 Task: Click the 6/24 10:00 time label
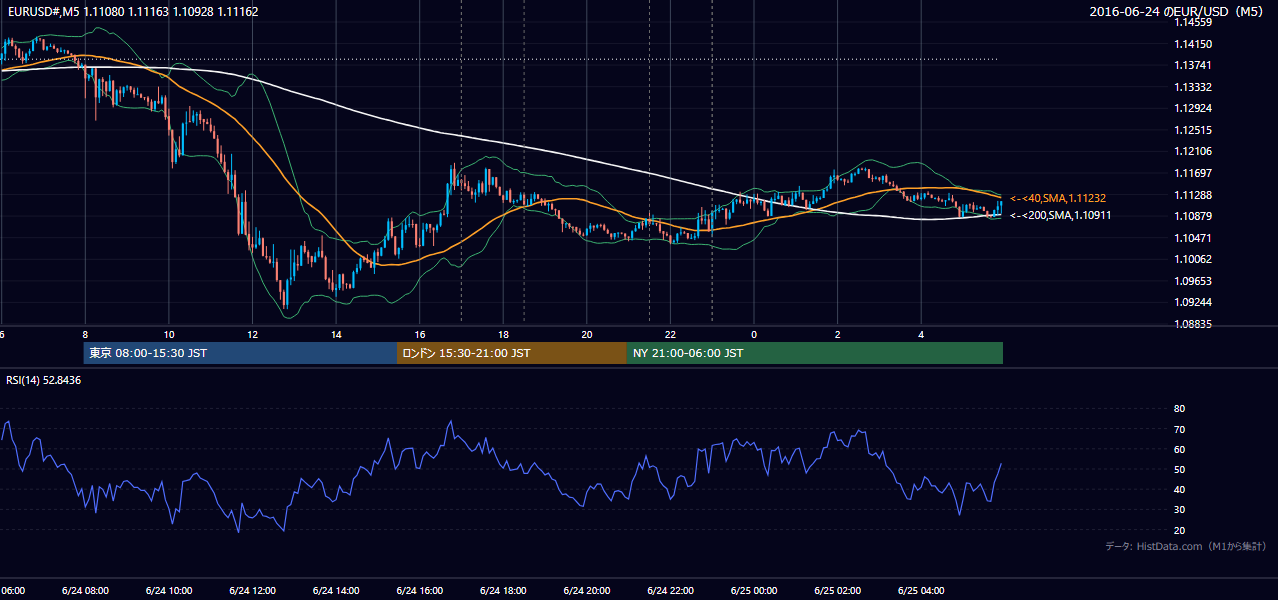(168, 590)
